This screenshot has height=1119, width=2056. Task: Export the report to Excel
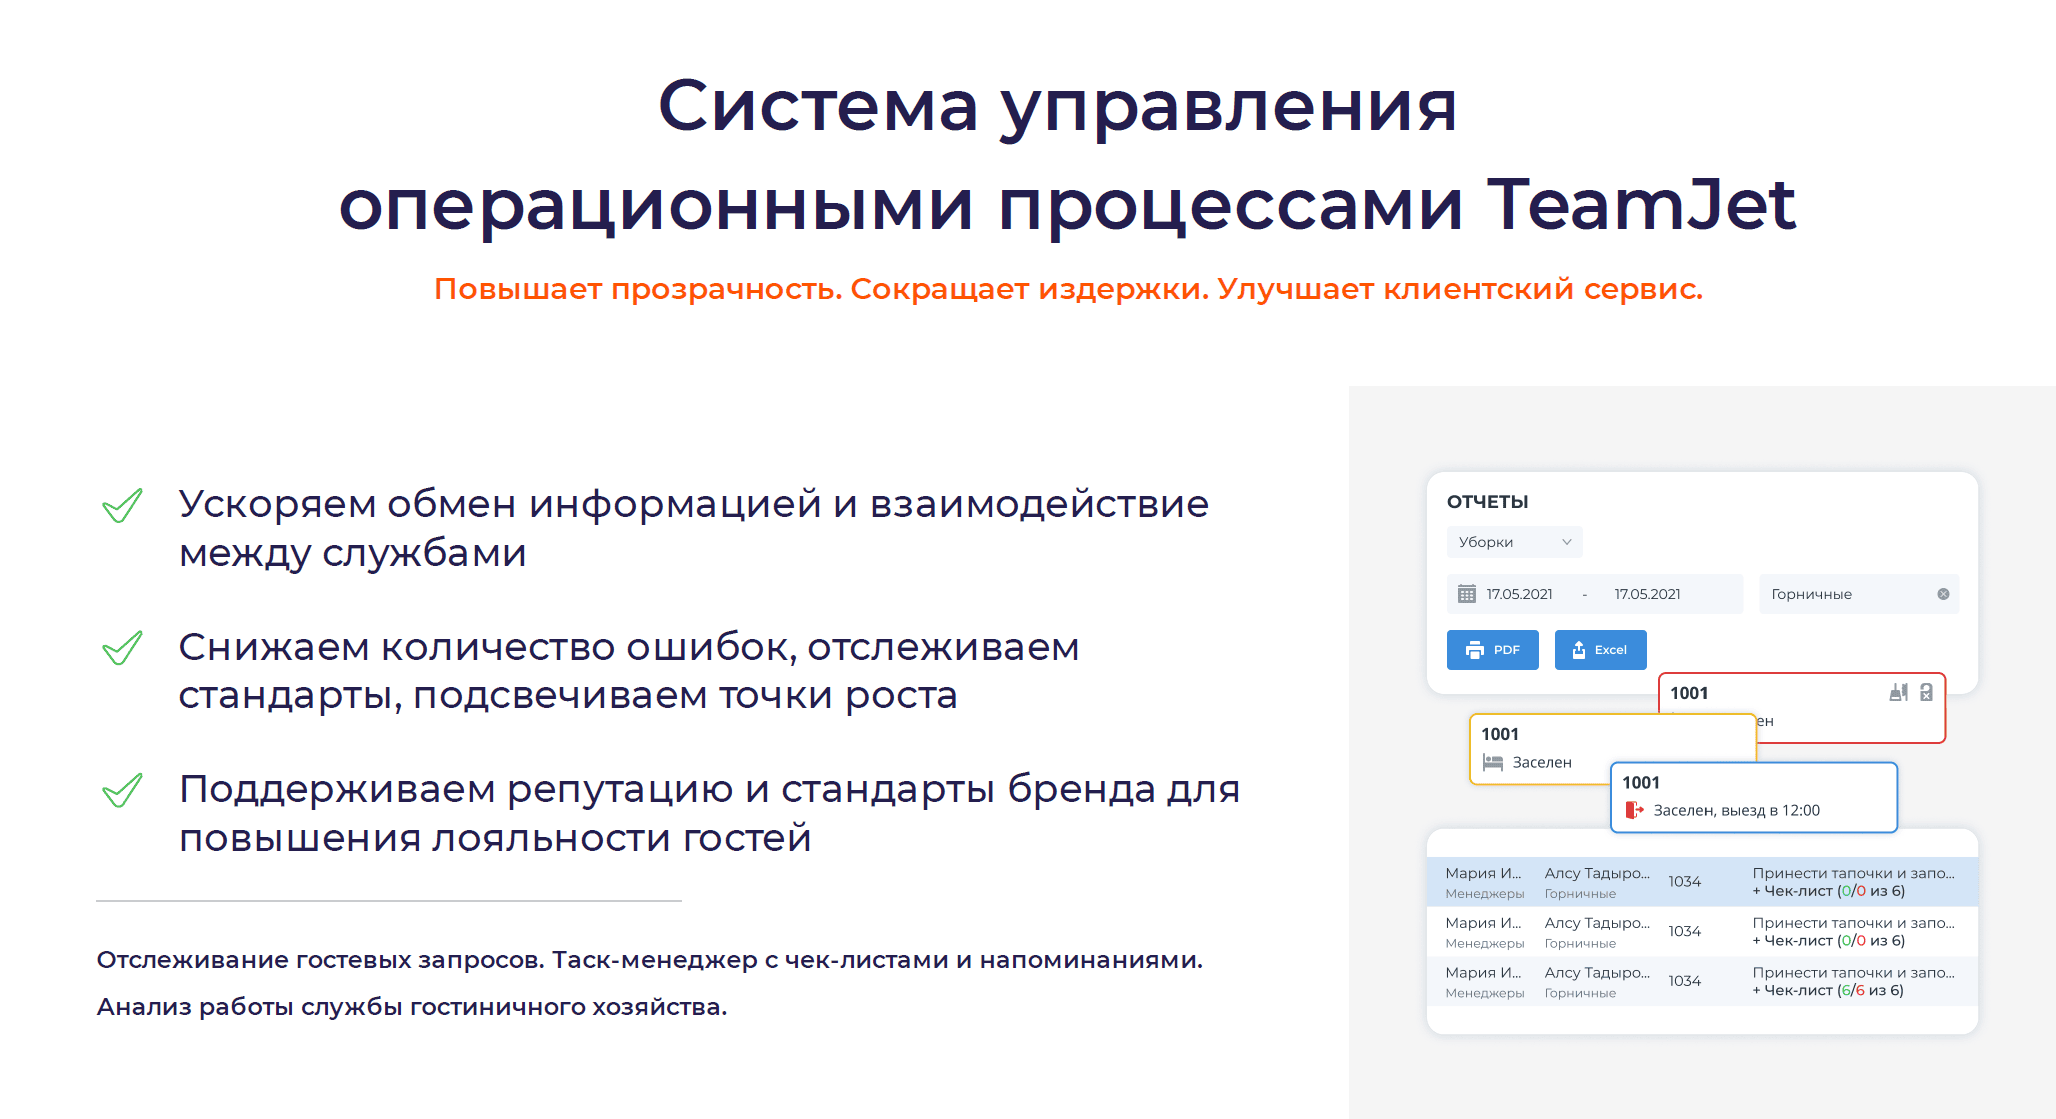(x=1600, y=650)
